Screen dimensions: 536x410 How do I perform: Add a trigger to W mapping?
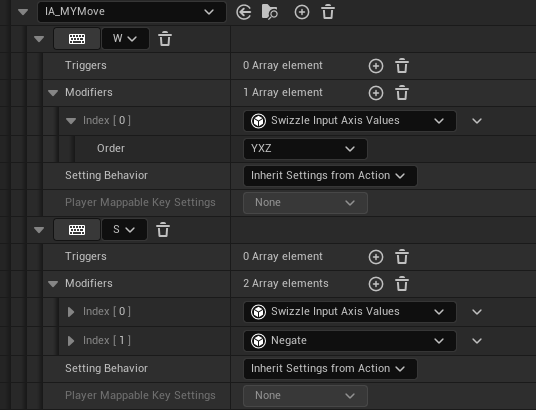[376, 66]
